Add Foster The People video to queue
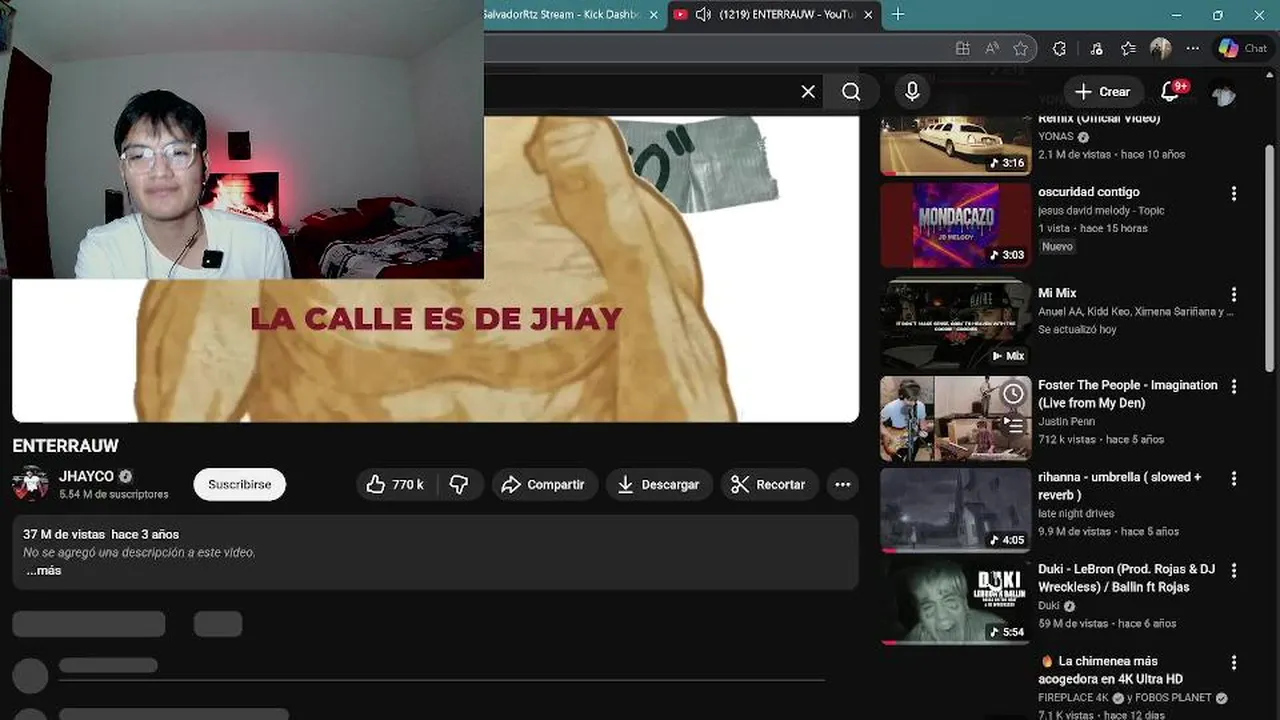The width and height of the screenshot is (1280, 720). [1013, 426]
